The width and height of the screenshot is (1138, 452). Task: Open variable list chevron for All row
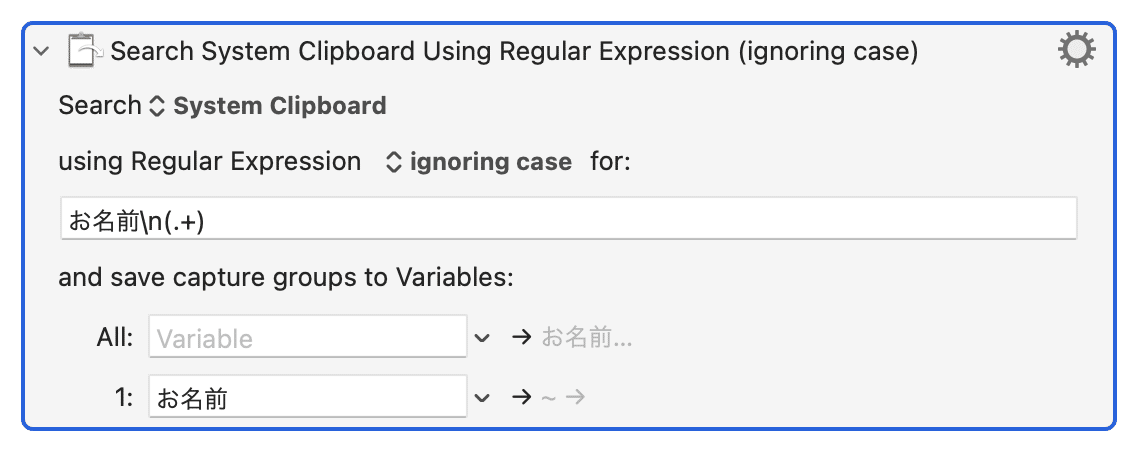[x=483, y=338]
